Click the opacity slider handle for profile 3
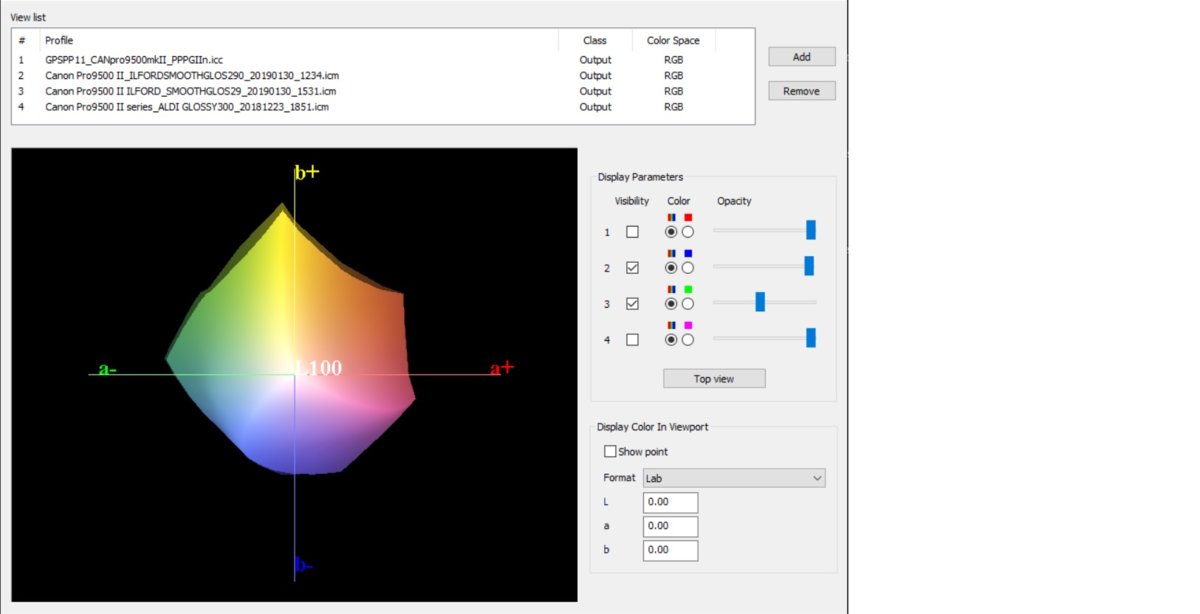 tap(760, 302)
